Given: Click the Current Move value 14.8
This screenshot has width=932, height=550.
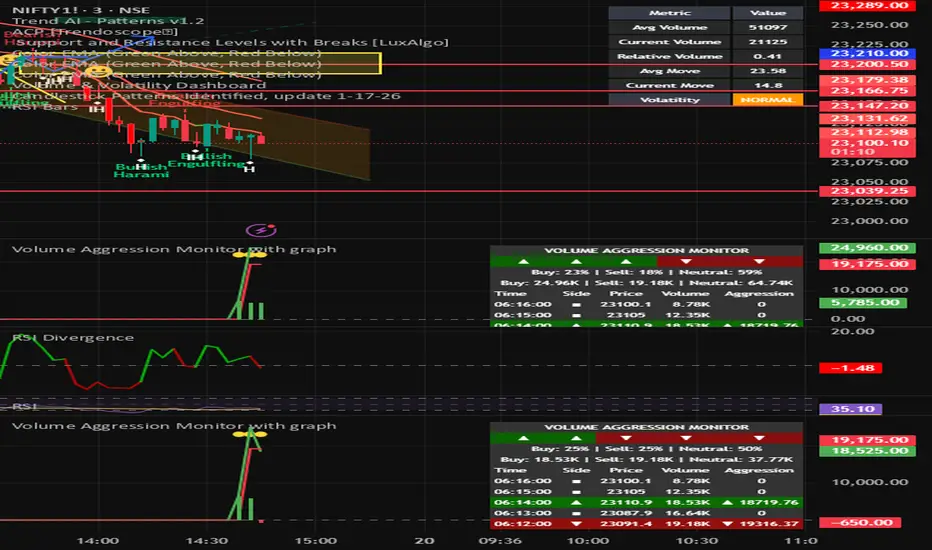Looking at the screenshot, I should tap(768, 85).
